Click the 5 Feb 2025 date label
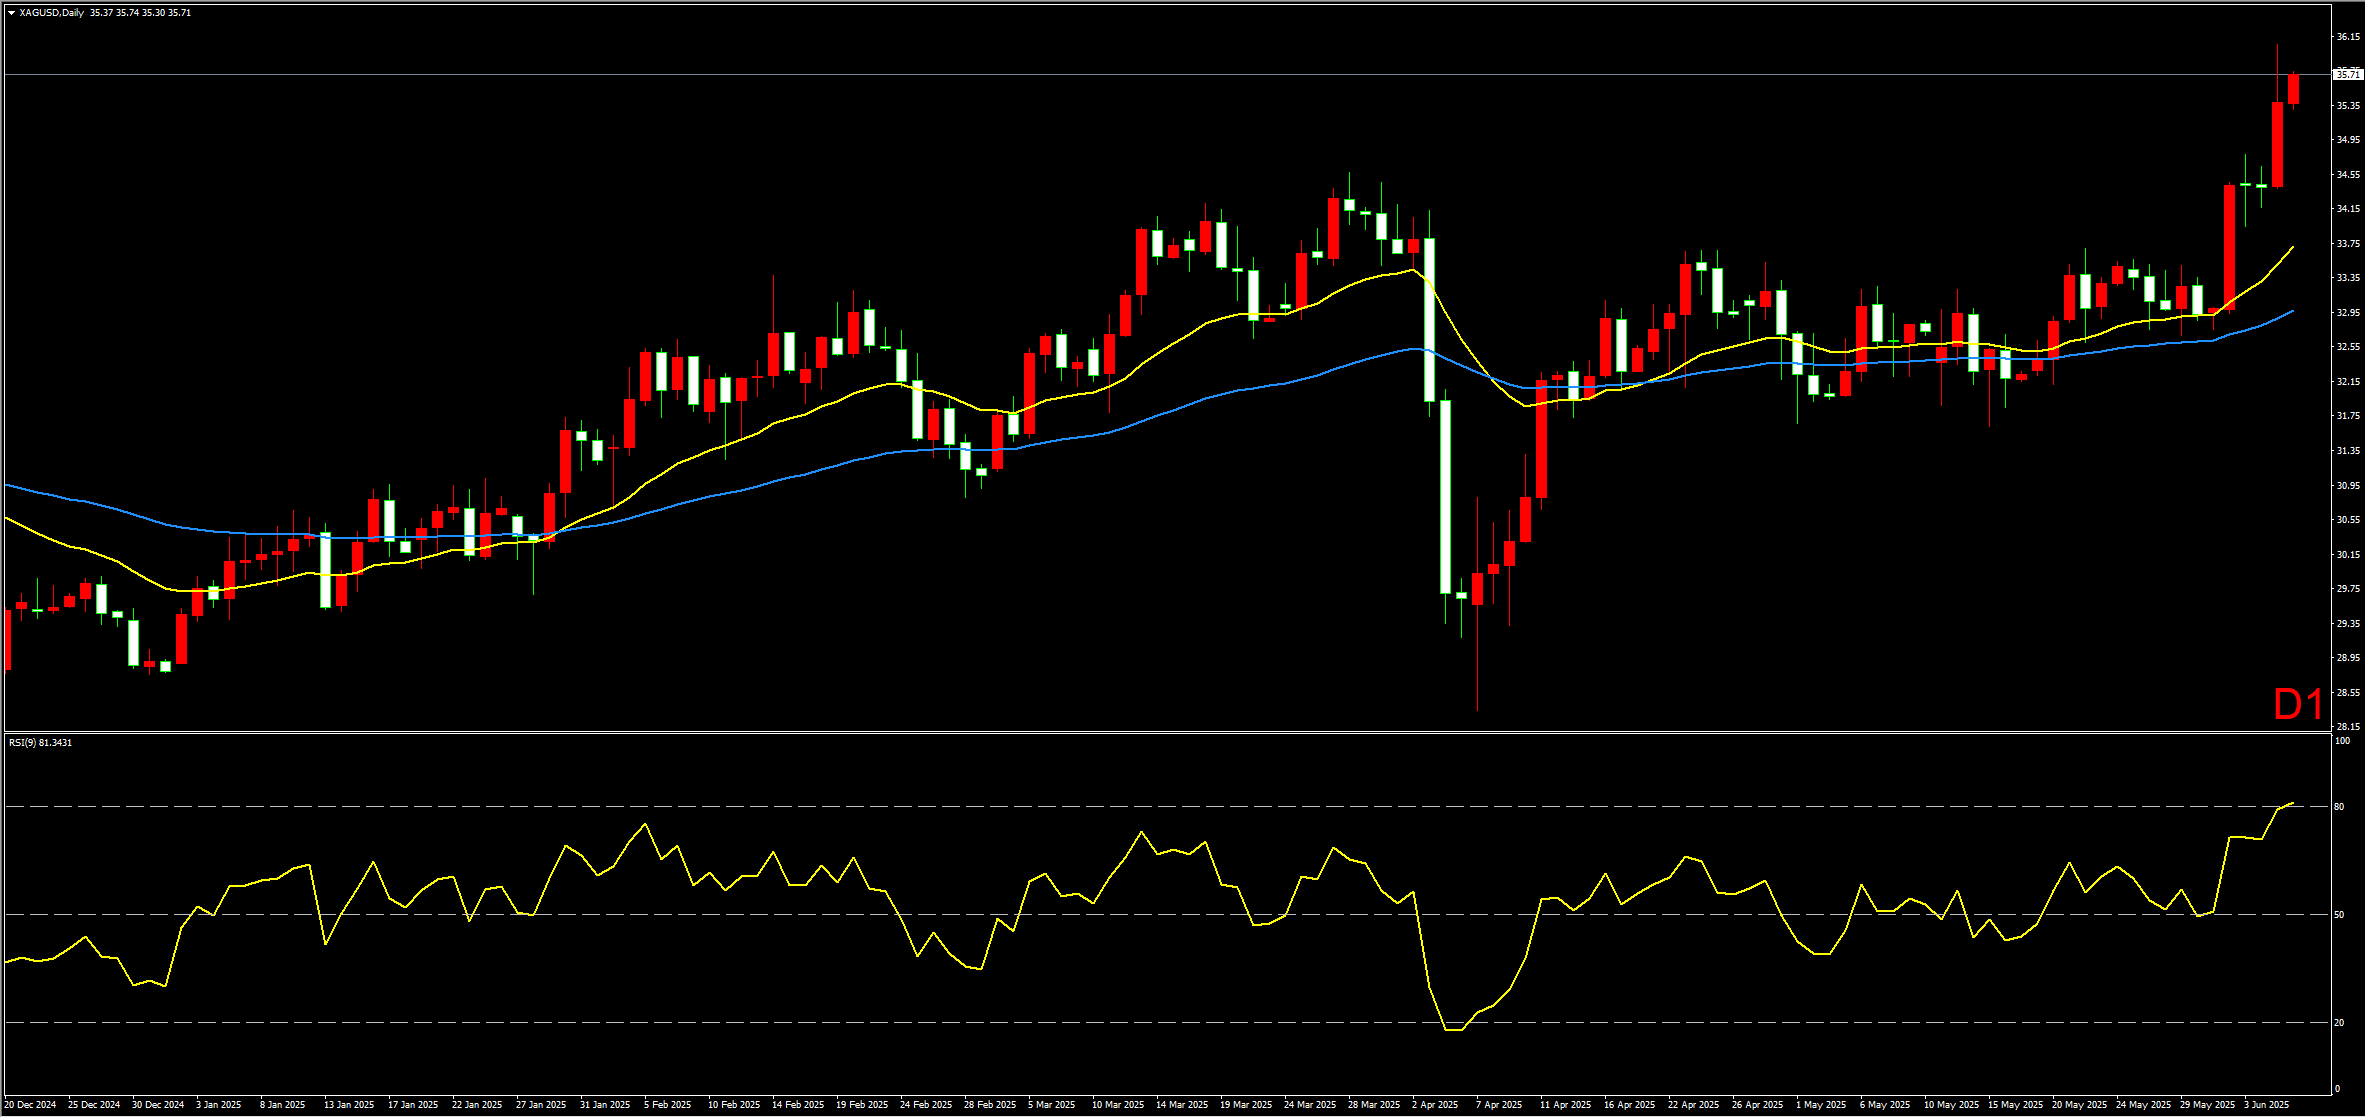 click(x=668, y=1105)
